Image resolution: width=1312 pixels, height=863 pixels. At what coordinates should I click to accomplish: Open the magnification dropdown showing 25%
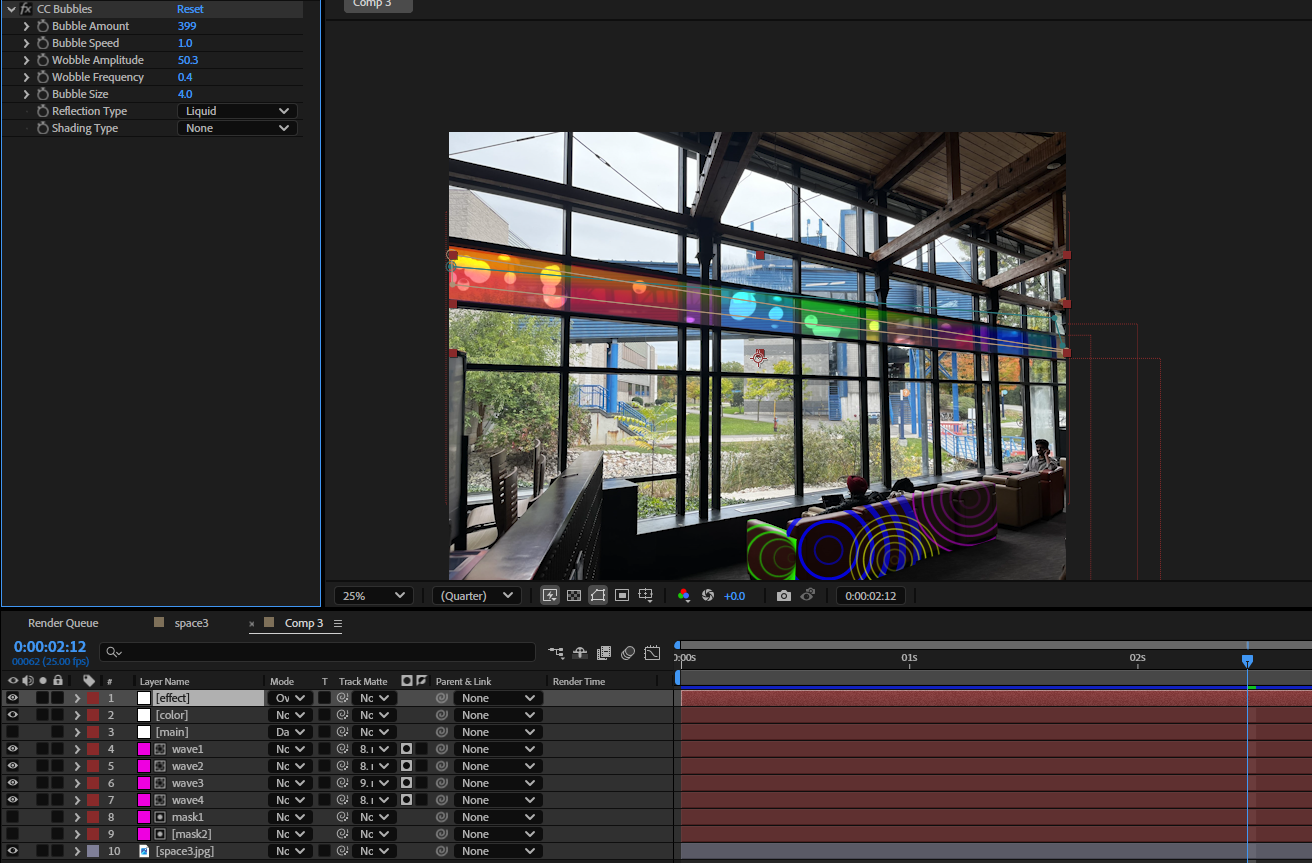pos(373,595)
